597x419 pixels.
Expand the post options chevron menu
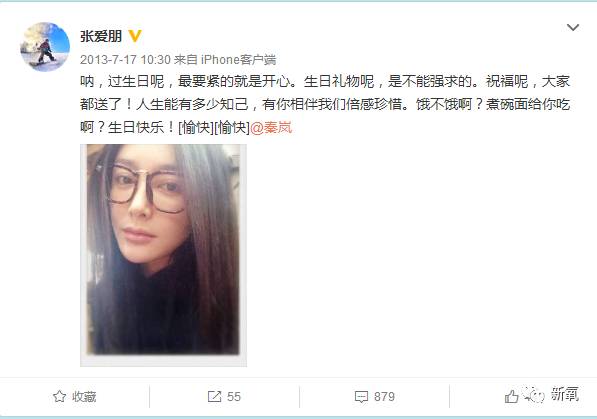click(573, 27)
